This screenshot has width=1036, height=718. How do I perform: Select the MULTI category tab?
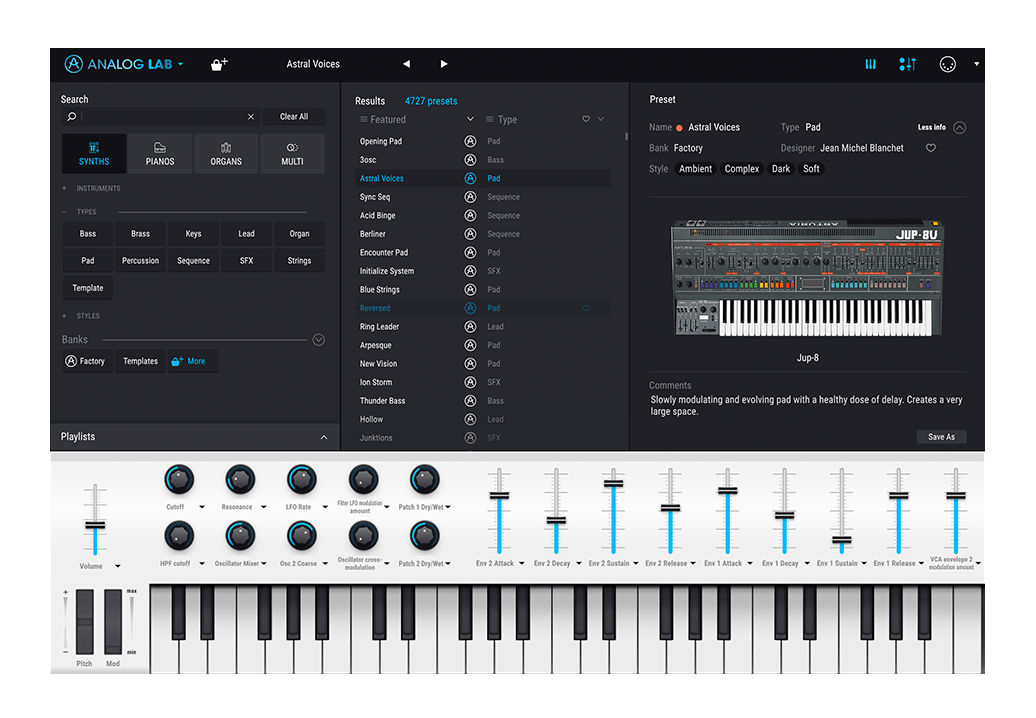292,153
